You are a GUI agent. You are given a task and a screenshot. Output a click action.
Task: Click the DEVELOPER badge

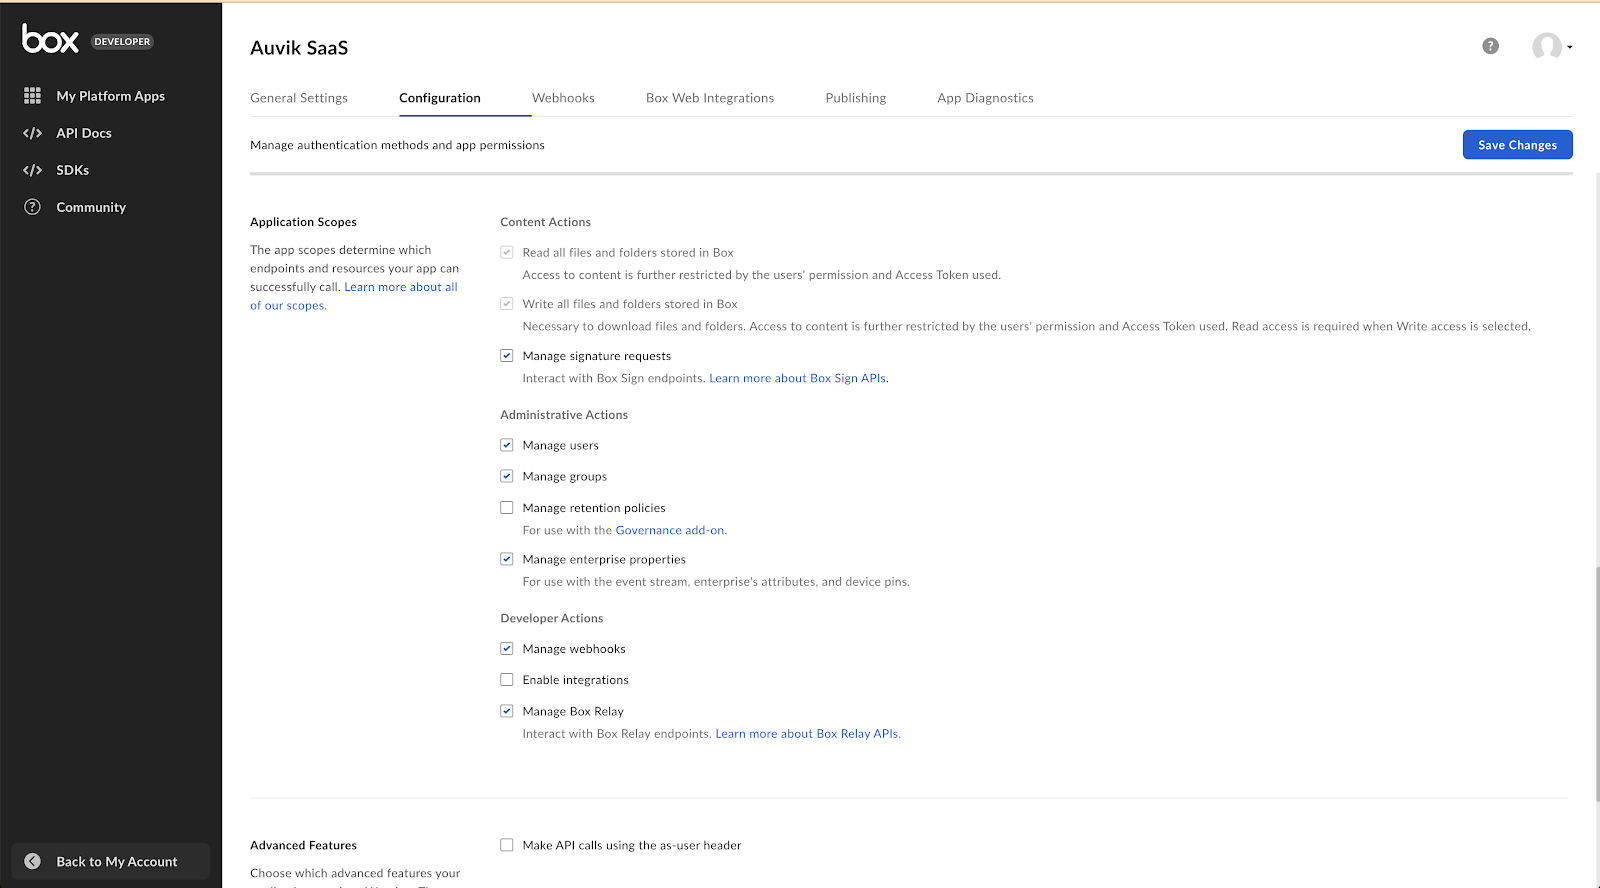pyautogui.click(x=122, y=41)
